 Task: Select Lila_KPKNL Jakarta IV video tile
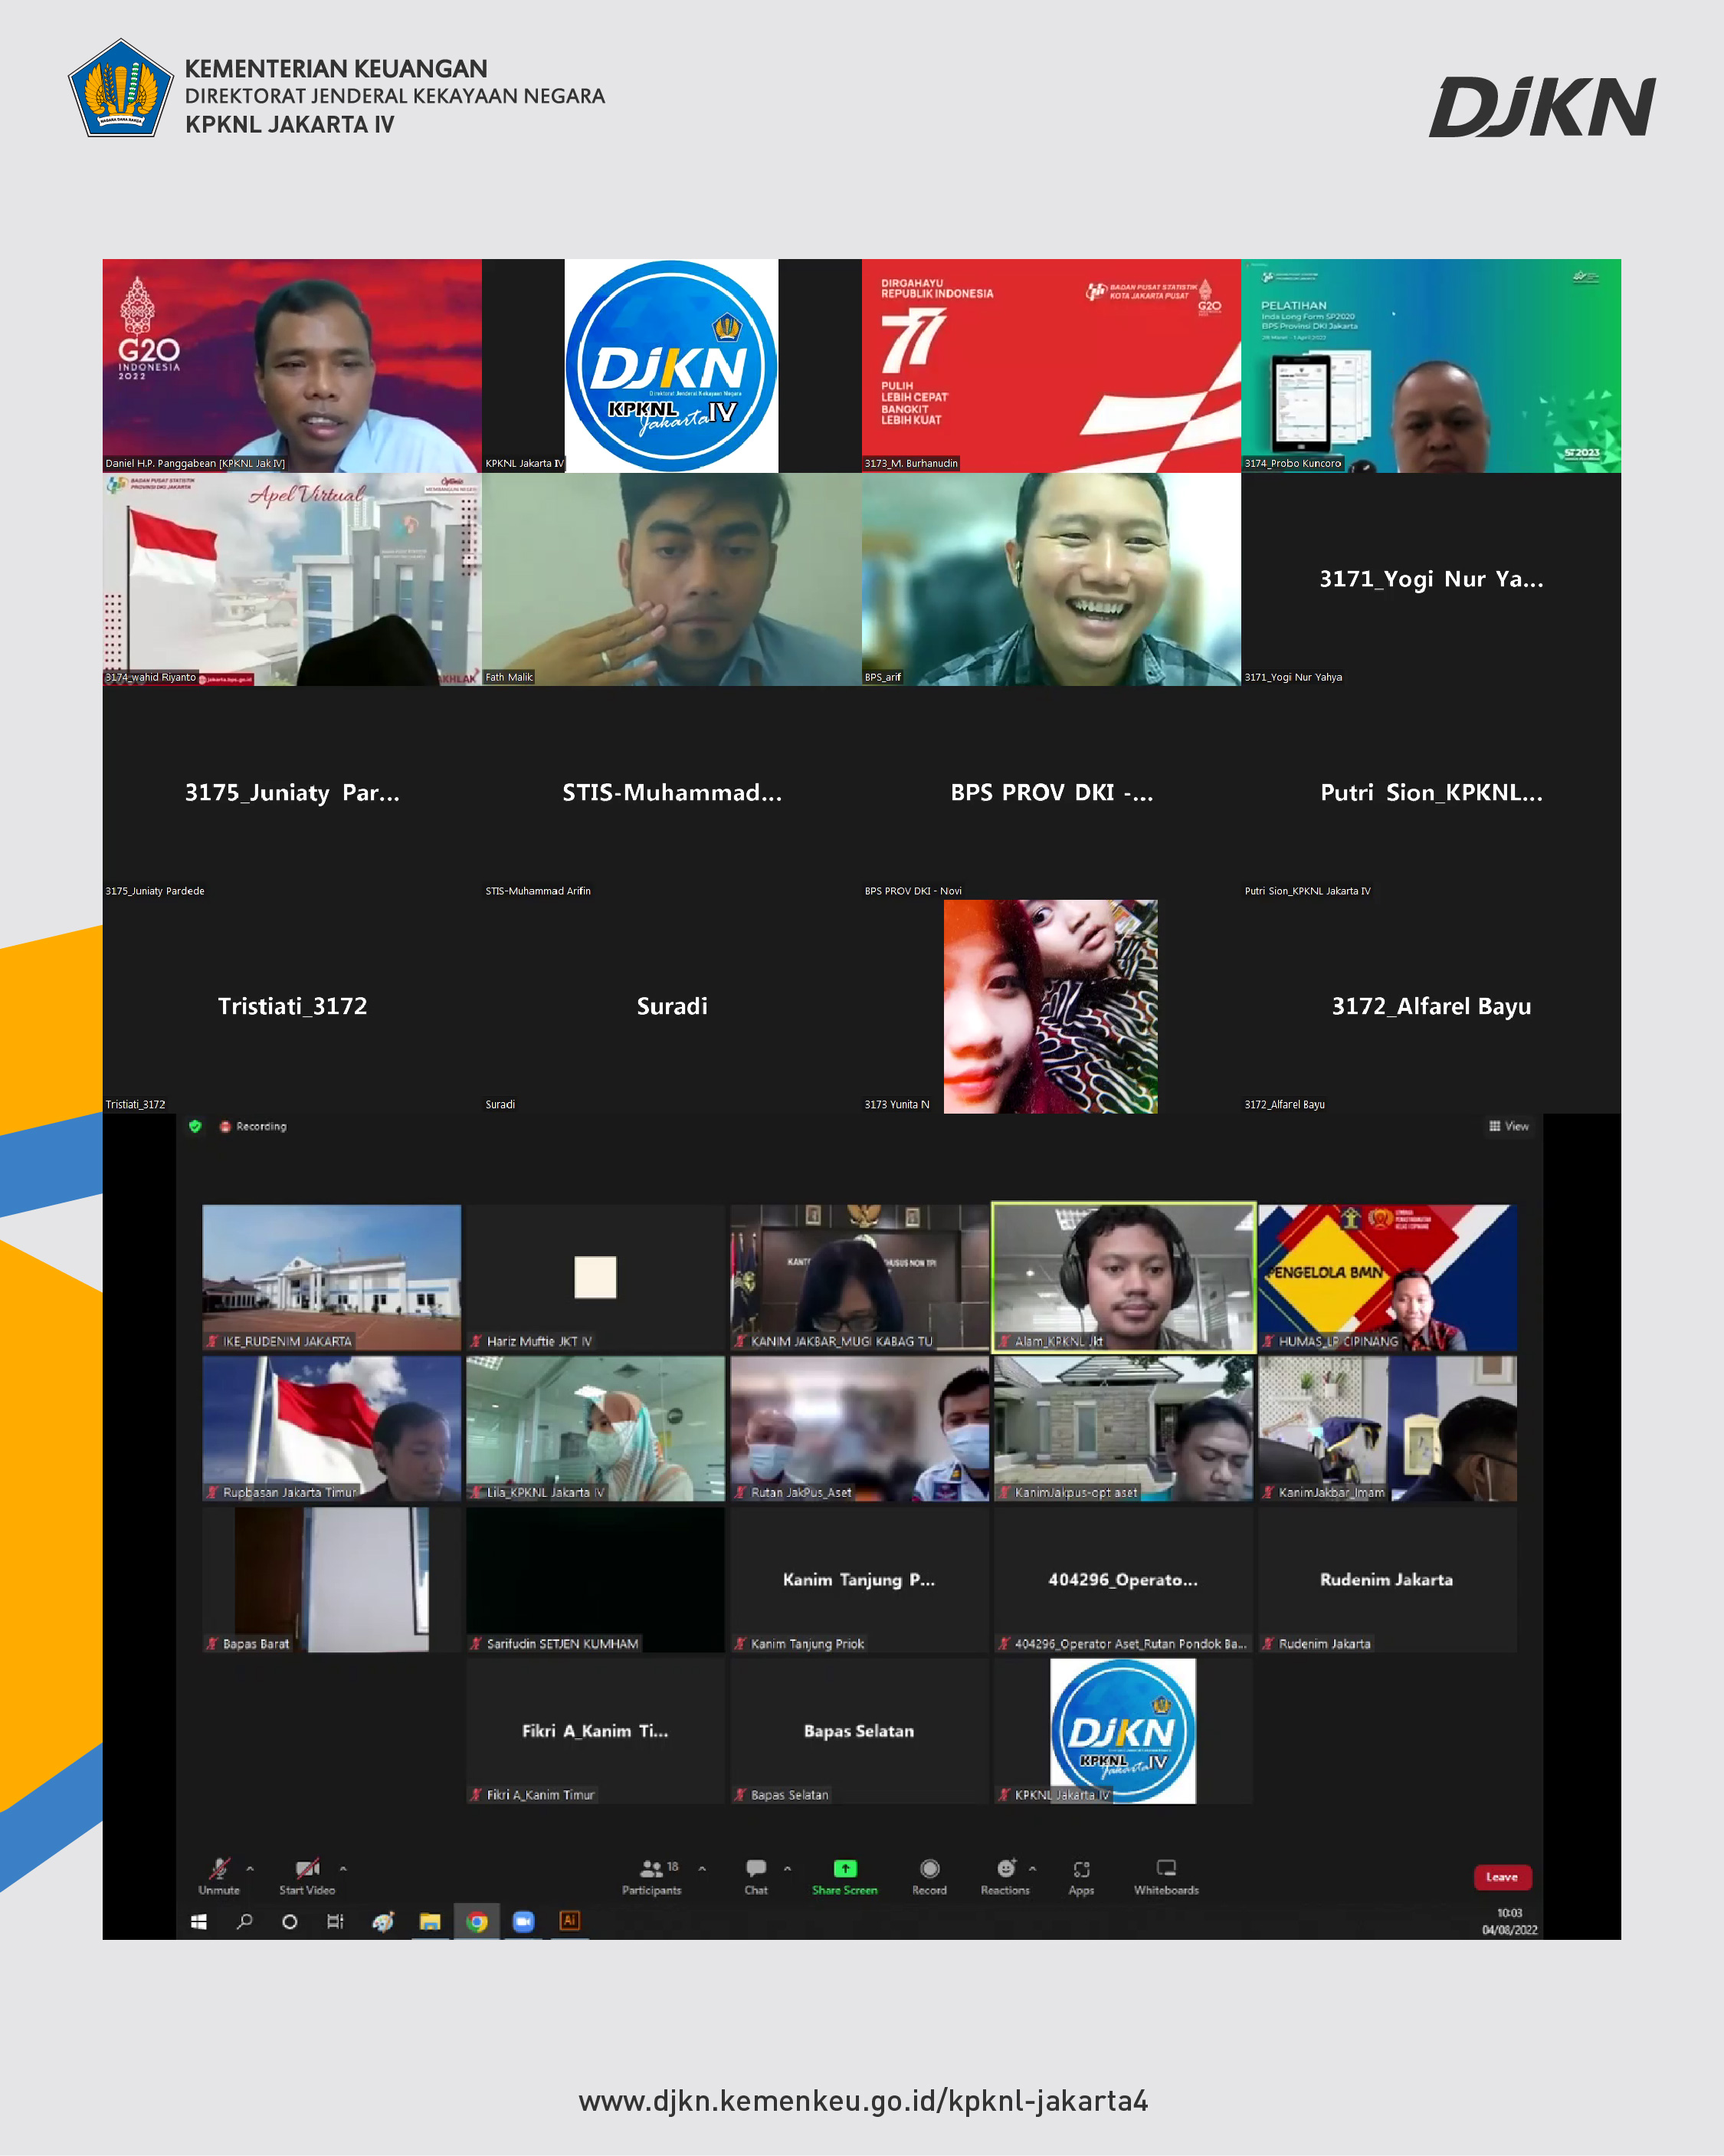pos(595,1428)
